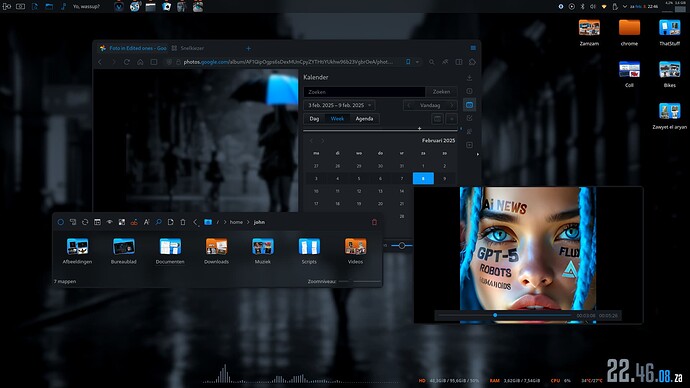This screenshot has height=388, width=690.
Task: Expand breadcrumb chevron before home
Action: tap(225, 222)
